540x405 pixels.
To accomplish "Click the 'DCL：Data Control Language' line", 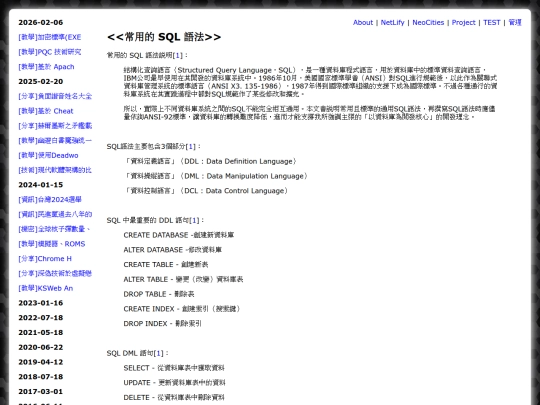I will pyautogui.click(x=206, y=191).
